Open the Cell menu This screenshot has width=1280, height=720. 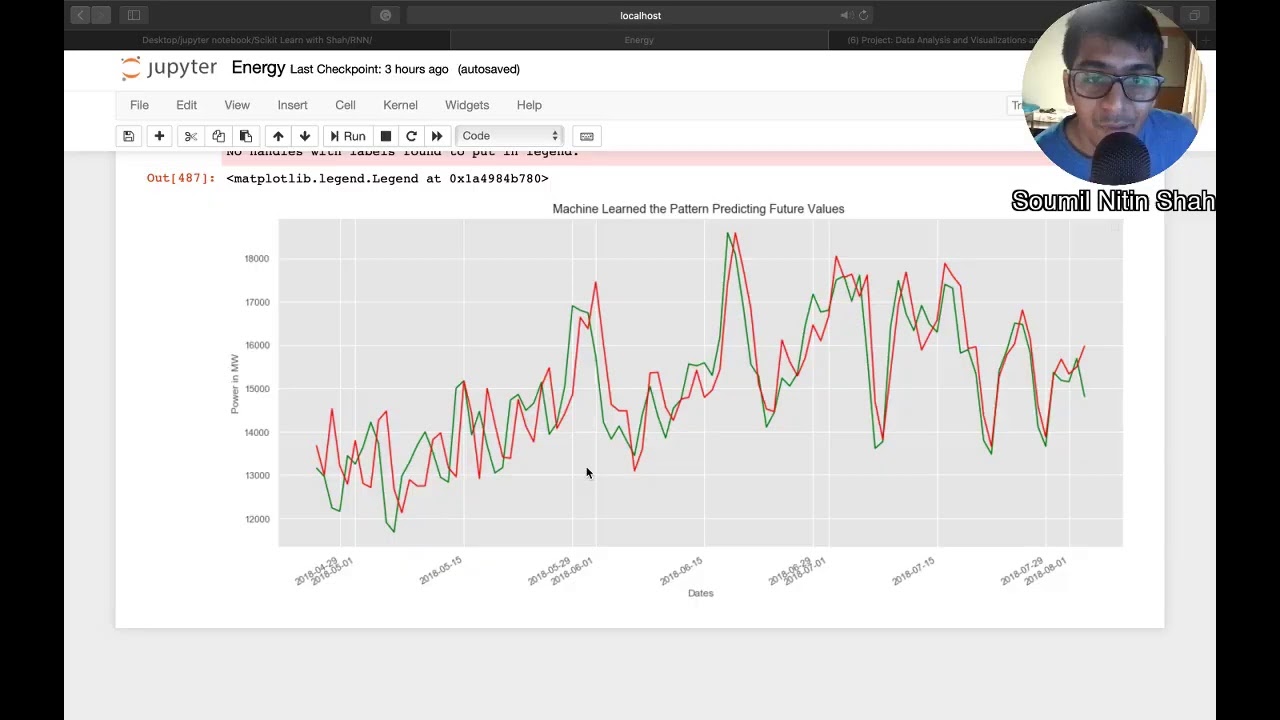pyautogui.click(x=345, y=105)
